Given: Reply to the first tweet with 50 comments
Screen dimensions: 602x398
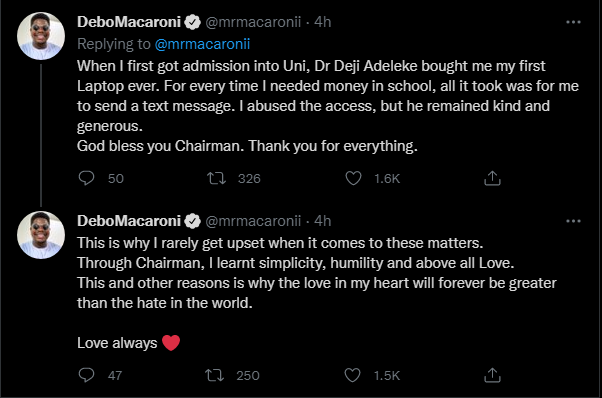Looking at the screenshot, I should click(86, 178).
